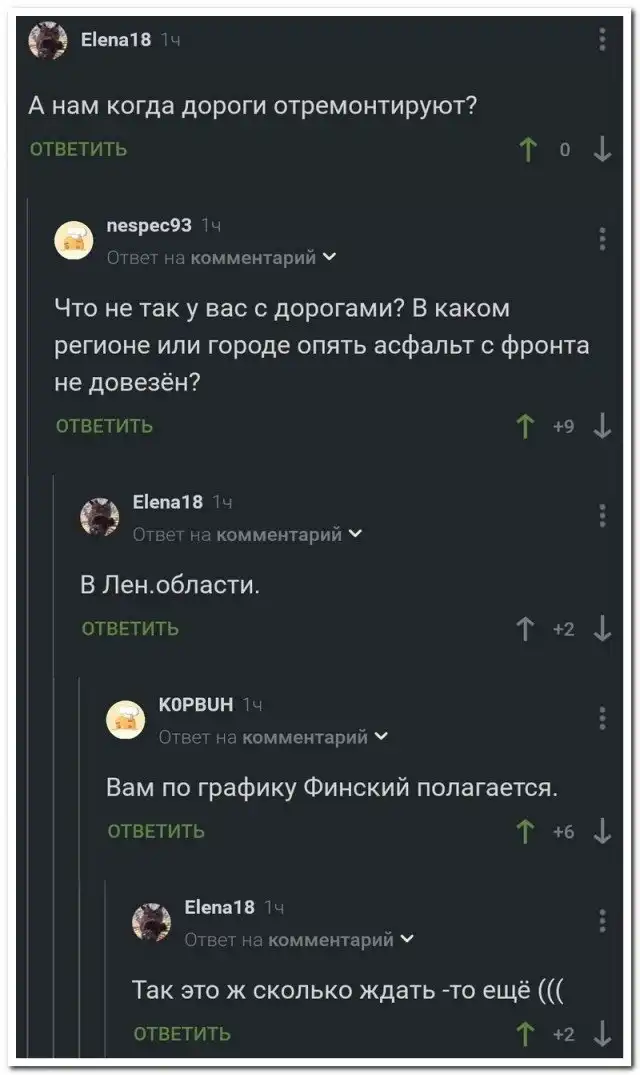Reply to the 'В Лен.области.' comment
Image resolution: width=640 pixels, height=1075 pixels.
point(130,629)
